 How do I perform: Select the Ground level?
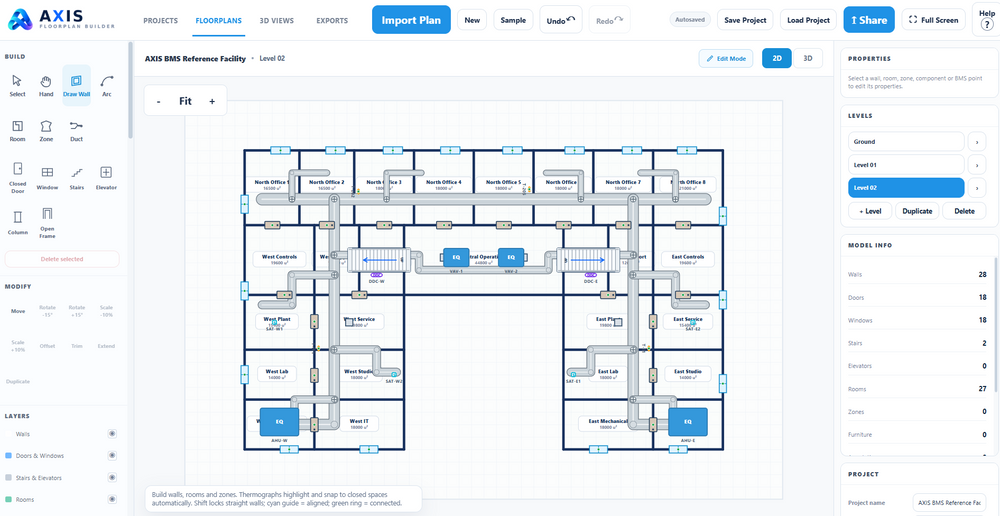pos(906,142)
